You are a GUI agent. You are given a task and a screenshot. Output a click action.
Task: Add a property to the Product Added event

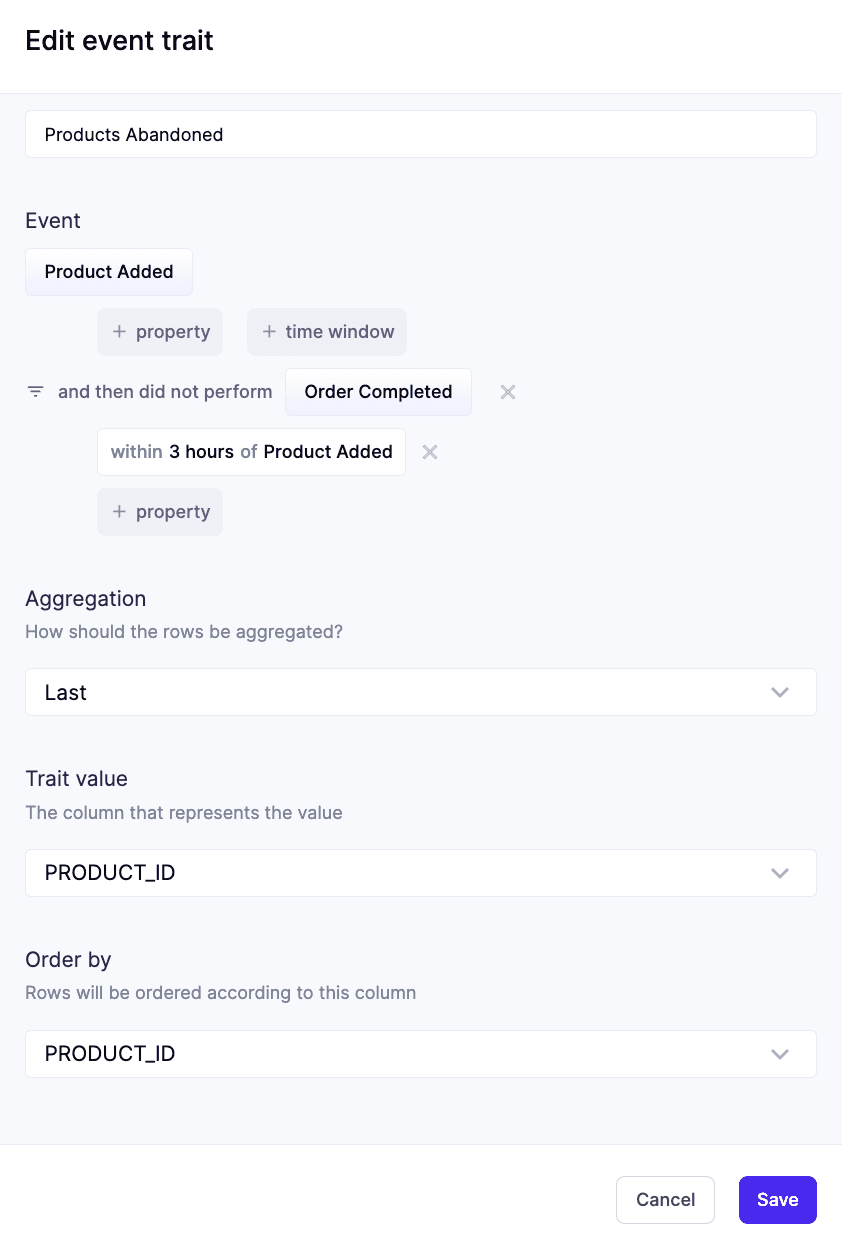pos(160,332)
